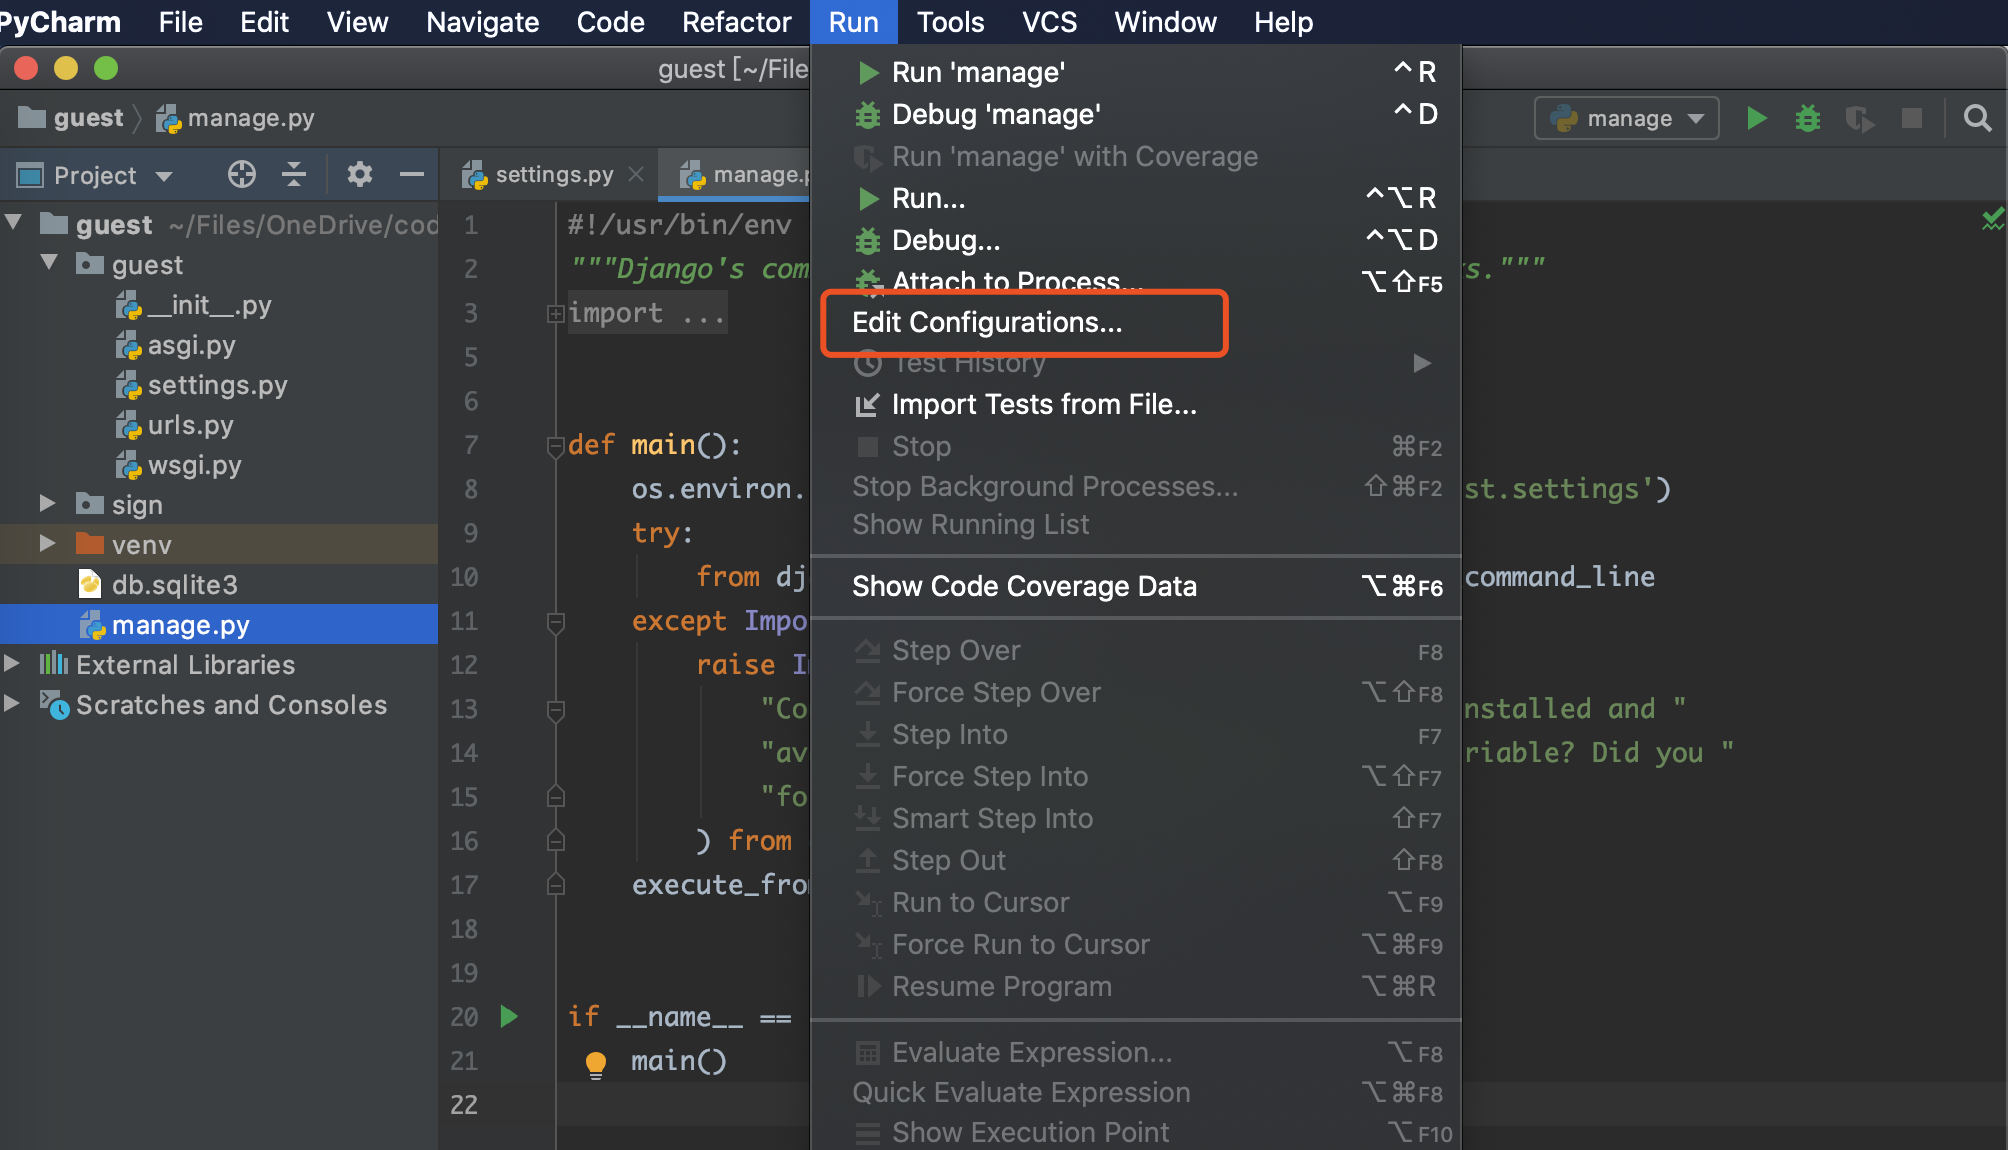Open the manage run configuration dropdown

click(1627, 119)
